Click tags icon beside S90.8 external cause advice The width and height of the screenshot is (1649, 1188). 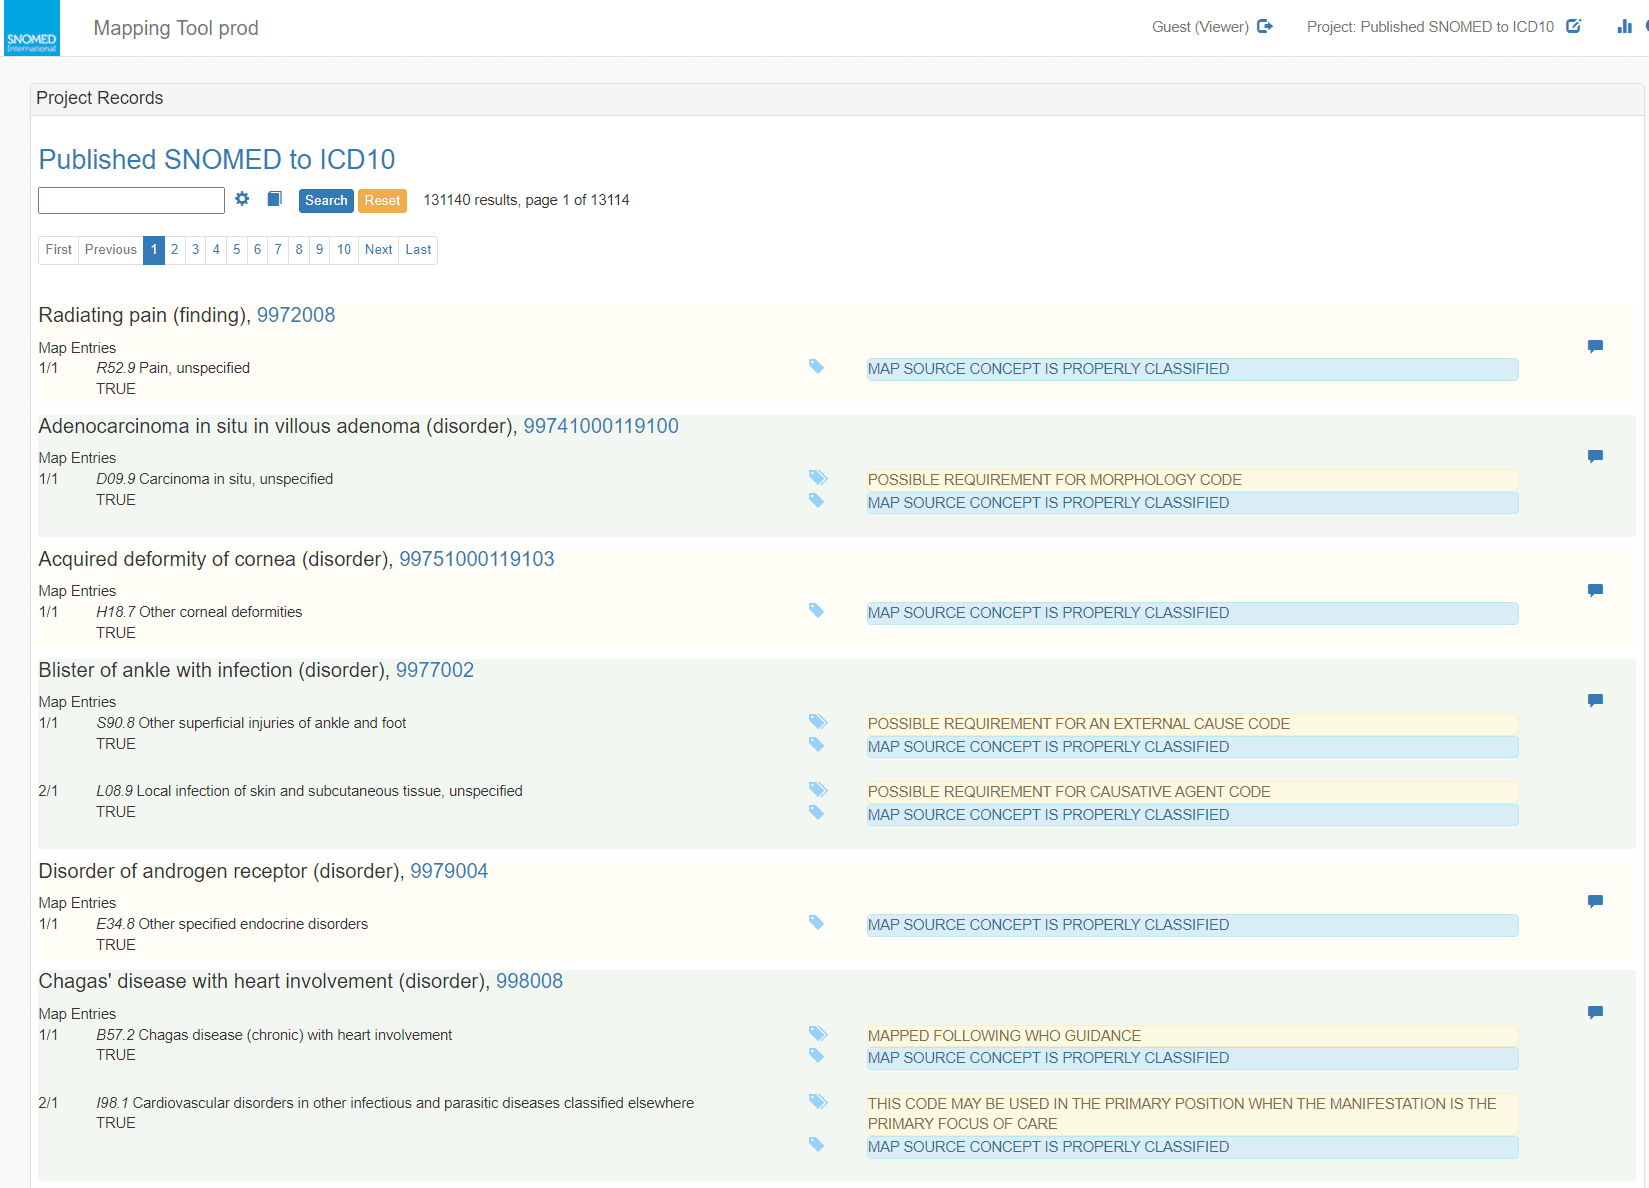[818, 722]
